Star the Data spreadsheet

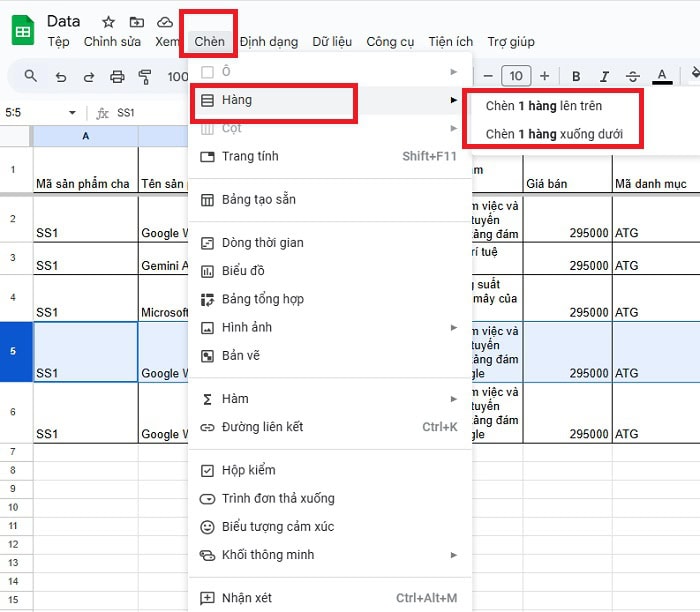(x=108, y=22)
